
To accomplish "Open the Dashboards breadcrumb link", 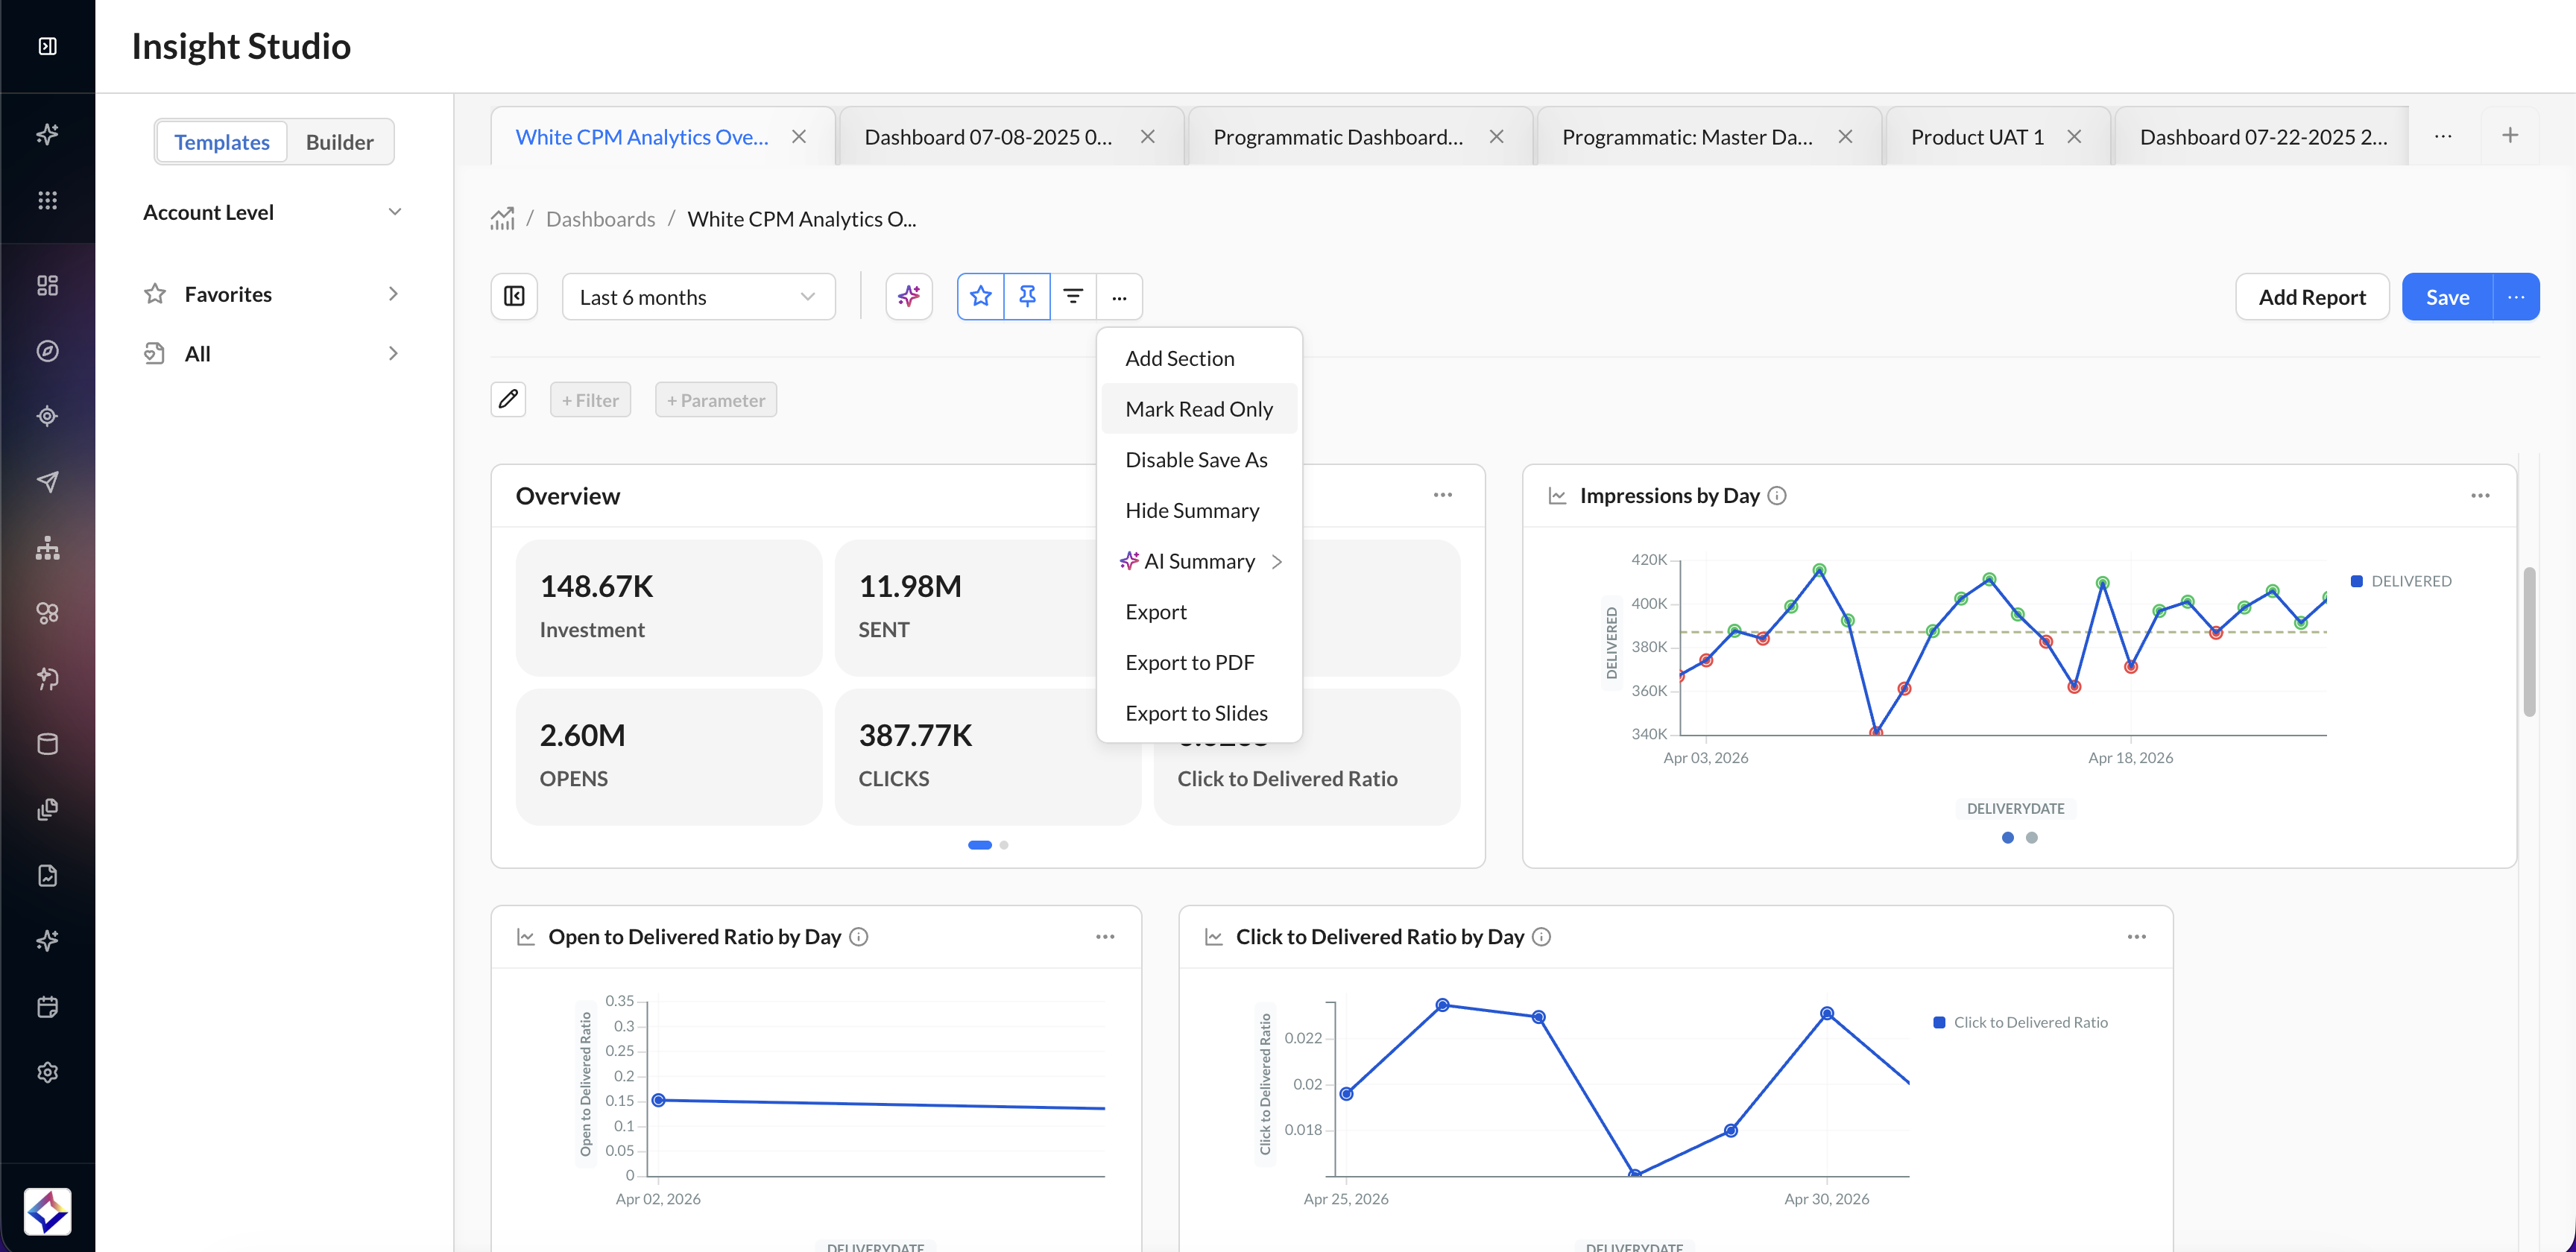I will [x=600, y=219].
